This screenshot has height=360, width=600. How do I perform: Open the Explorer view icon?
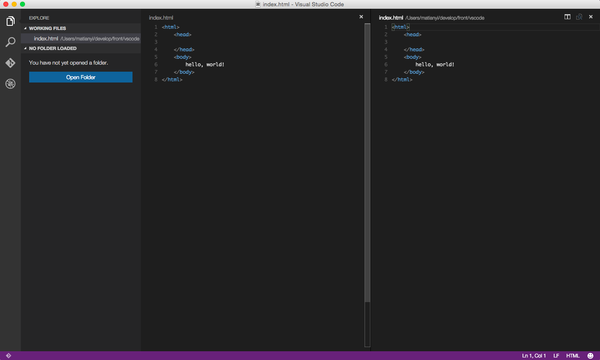[x=10, y=21]
